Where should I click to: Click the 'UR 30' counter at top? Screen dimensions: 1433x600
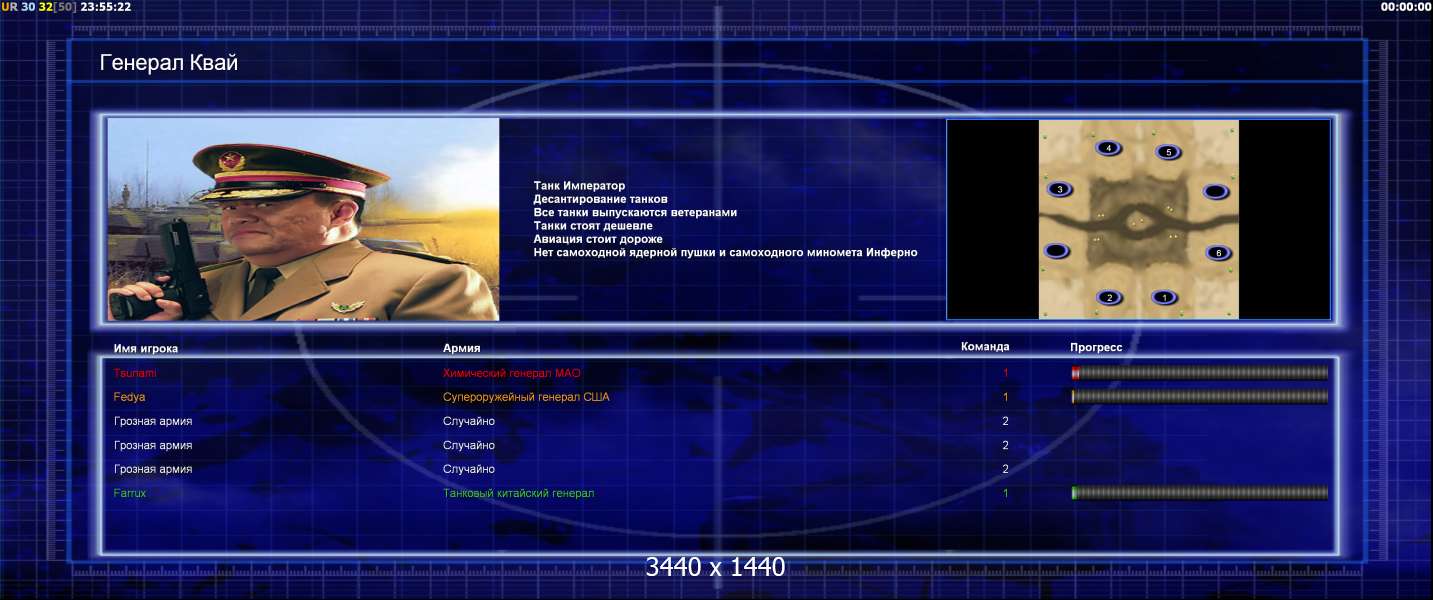[x=18, y=7]
